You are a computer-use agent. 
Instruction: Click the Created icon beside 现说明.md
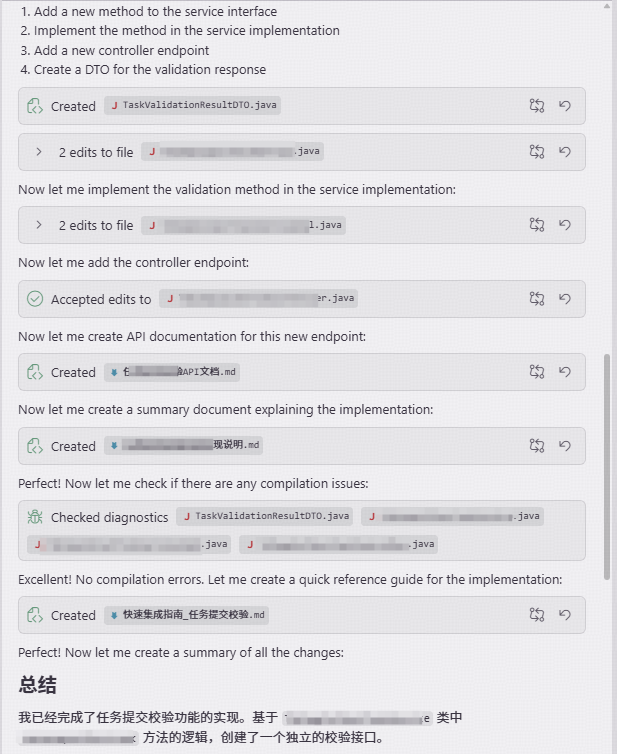(x=35, y=446)
